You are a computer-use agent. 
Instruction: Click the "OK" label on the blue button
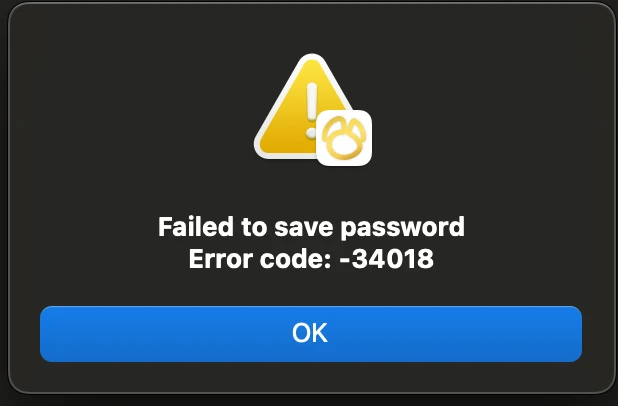coord(310,333)
